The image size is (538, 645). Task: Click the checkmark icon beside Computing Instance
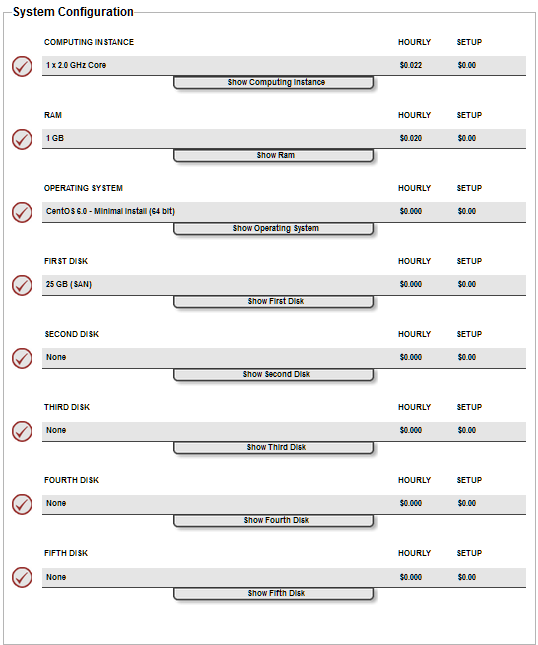[22, 66]
